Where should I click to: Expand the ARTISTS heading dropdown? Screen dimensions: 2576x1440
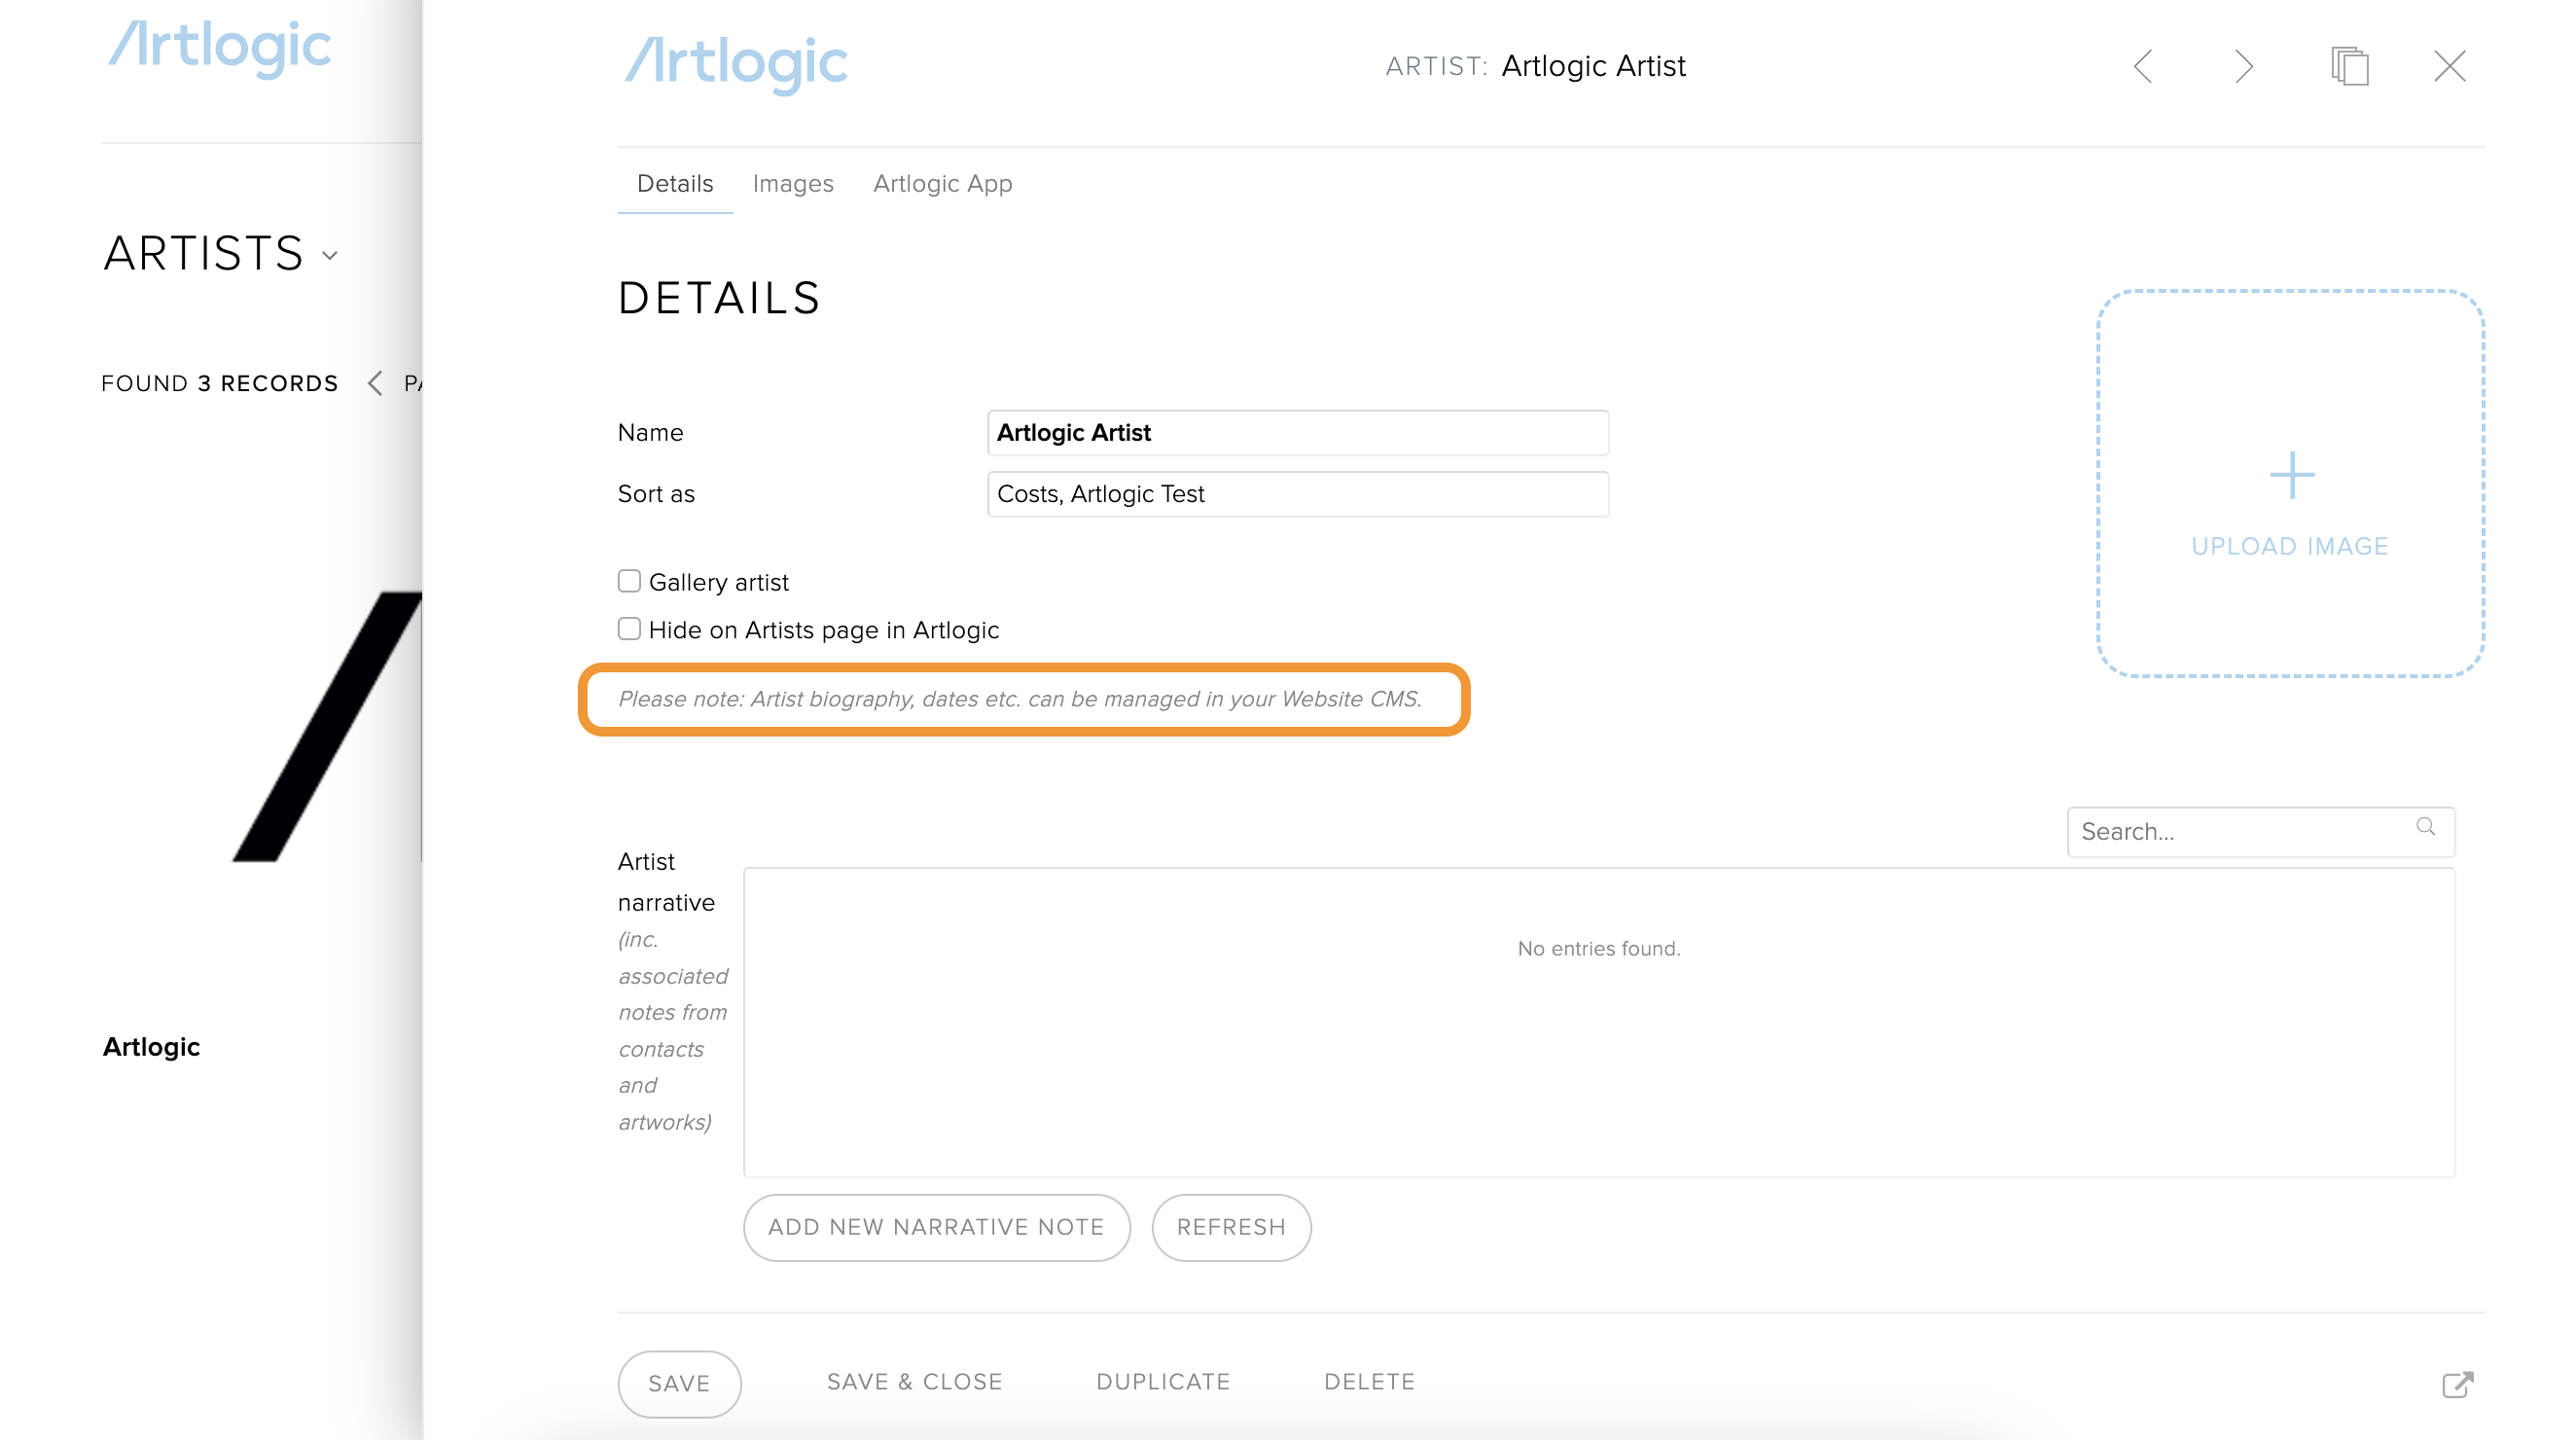coord(330,256)
